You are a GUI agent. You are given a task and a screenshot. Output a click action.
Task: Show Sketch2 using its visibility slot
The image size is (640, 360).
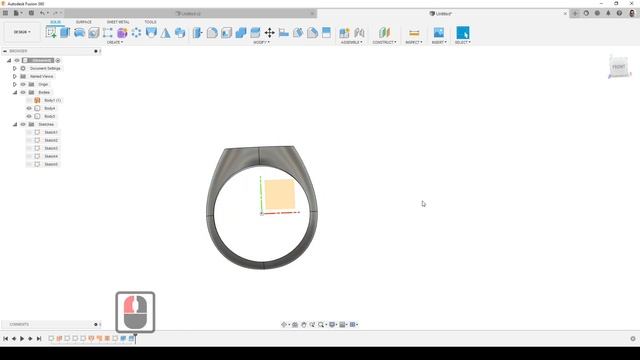(x=29, y=140)
